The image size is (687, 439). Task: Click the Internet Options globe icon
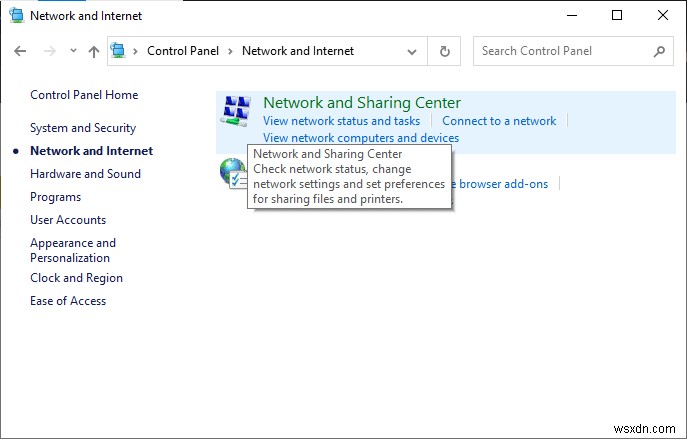[x=232, y=172]
